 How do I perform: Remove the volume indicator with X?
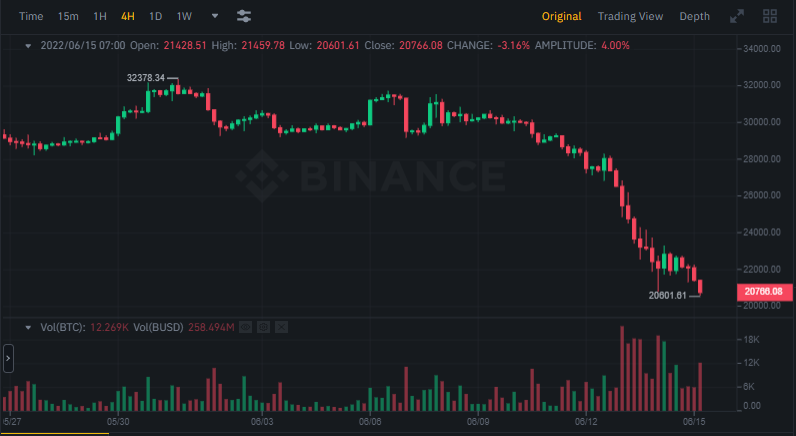pos(280,327)
